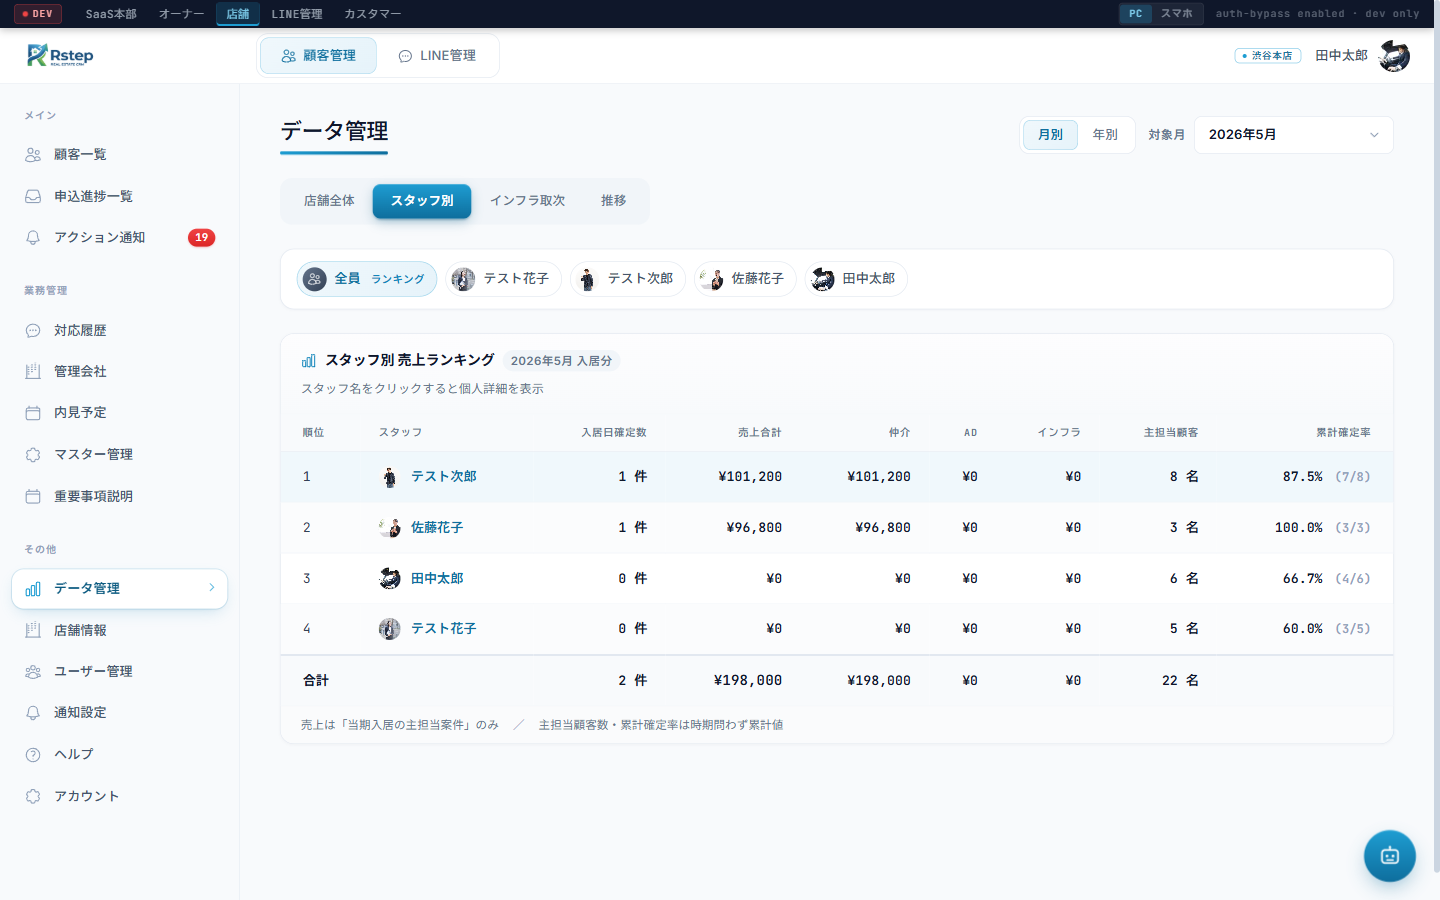
Task: Click the bar chart icon beside スタッフ別 売上ランキング
Action: tap(309, 361)
